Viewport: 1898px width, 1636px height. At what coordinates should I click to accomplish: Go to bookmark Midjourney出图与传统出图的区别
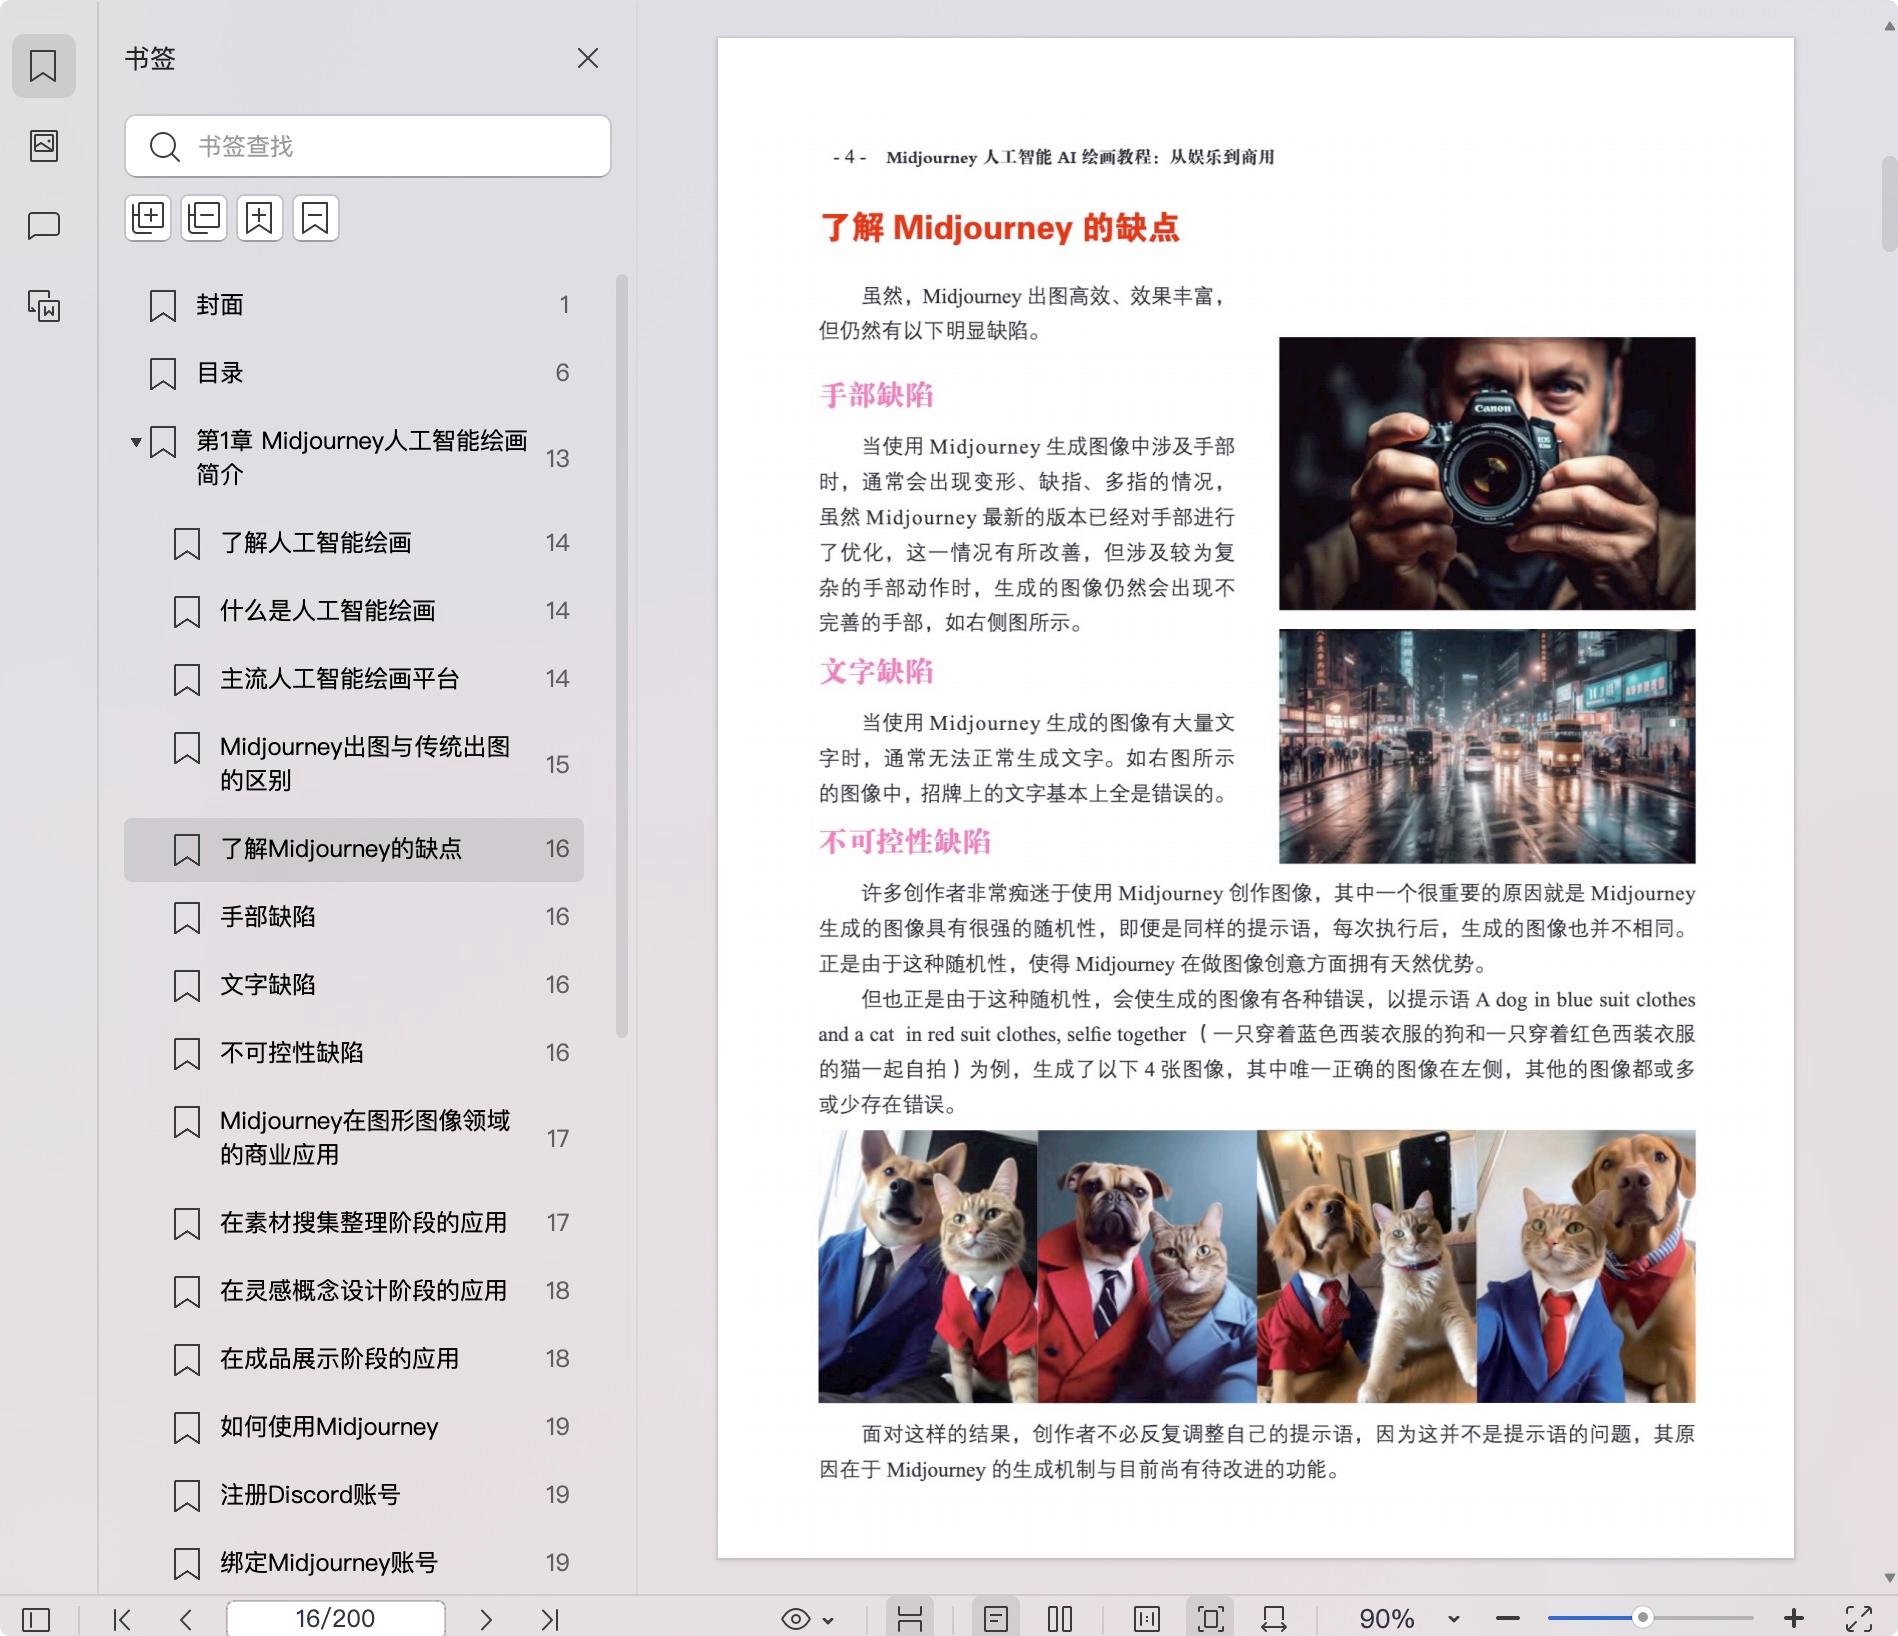tap(354, 764)
